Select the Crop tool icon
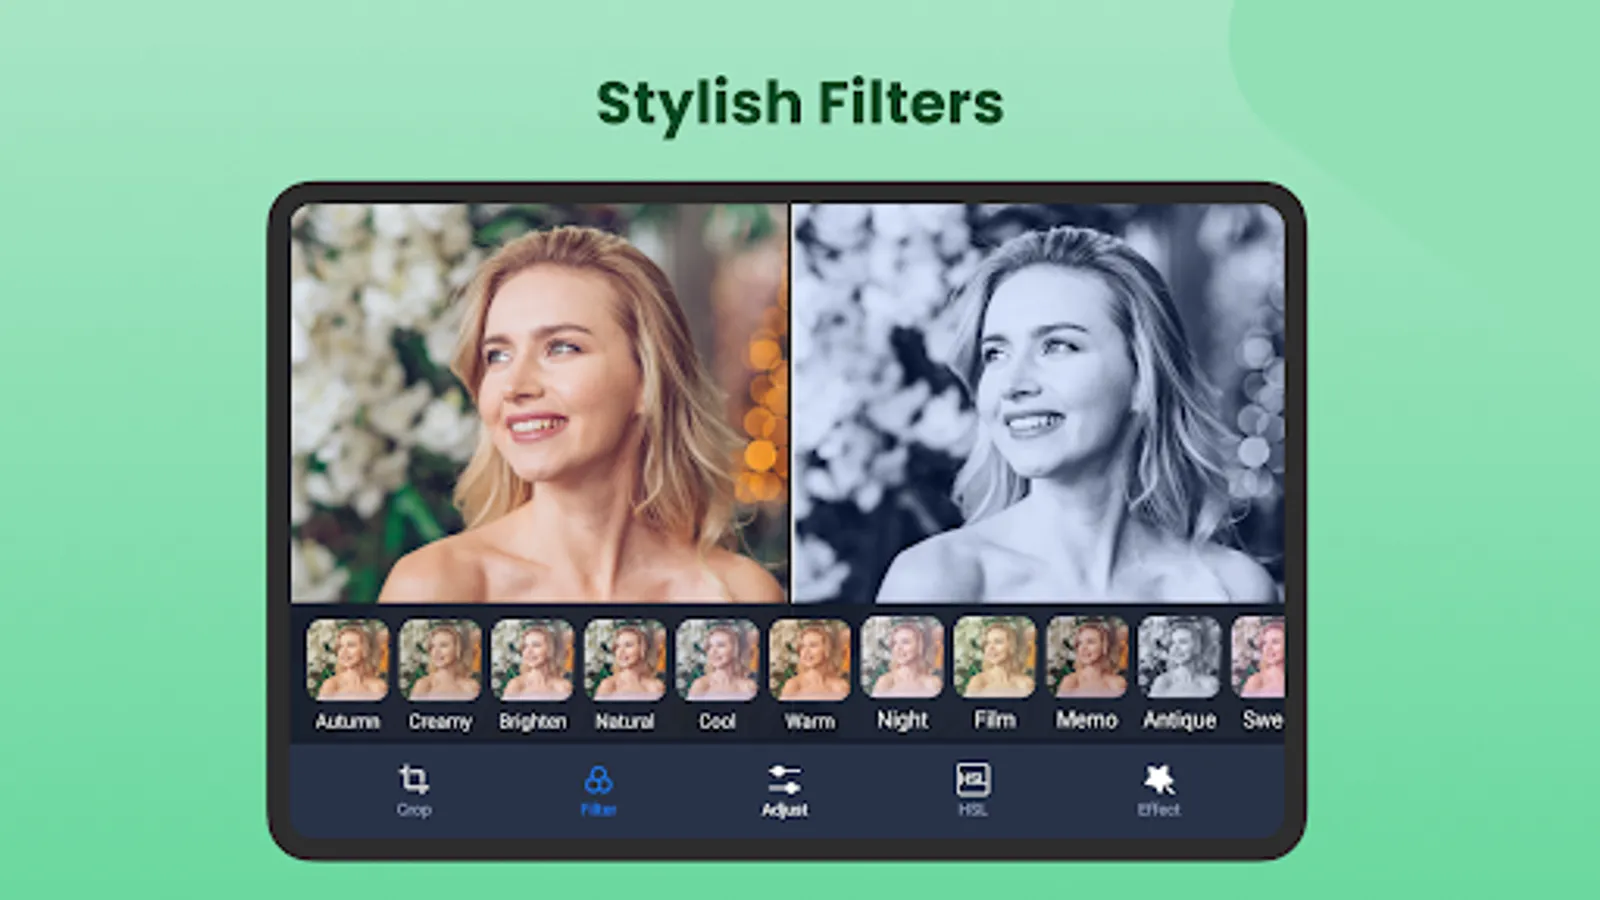Screen dimensions: 1600x900 coord(414,779)
